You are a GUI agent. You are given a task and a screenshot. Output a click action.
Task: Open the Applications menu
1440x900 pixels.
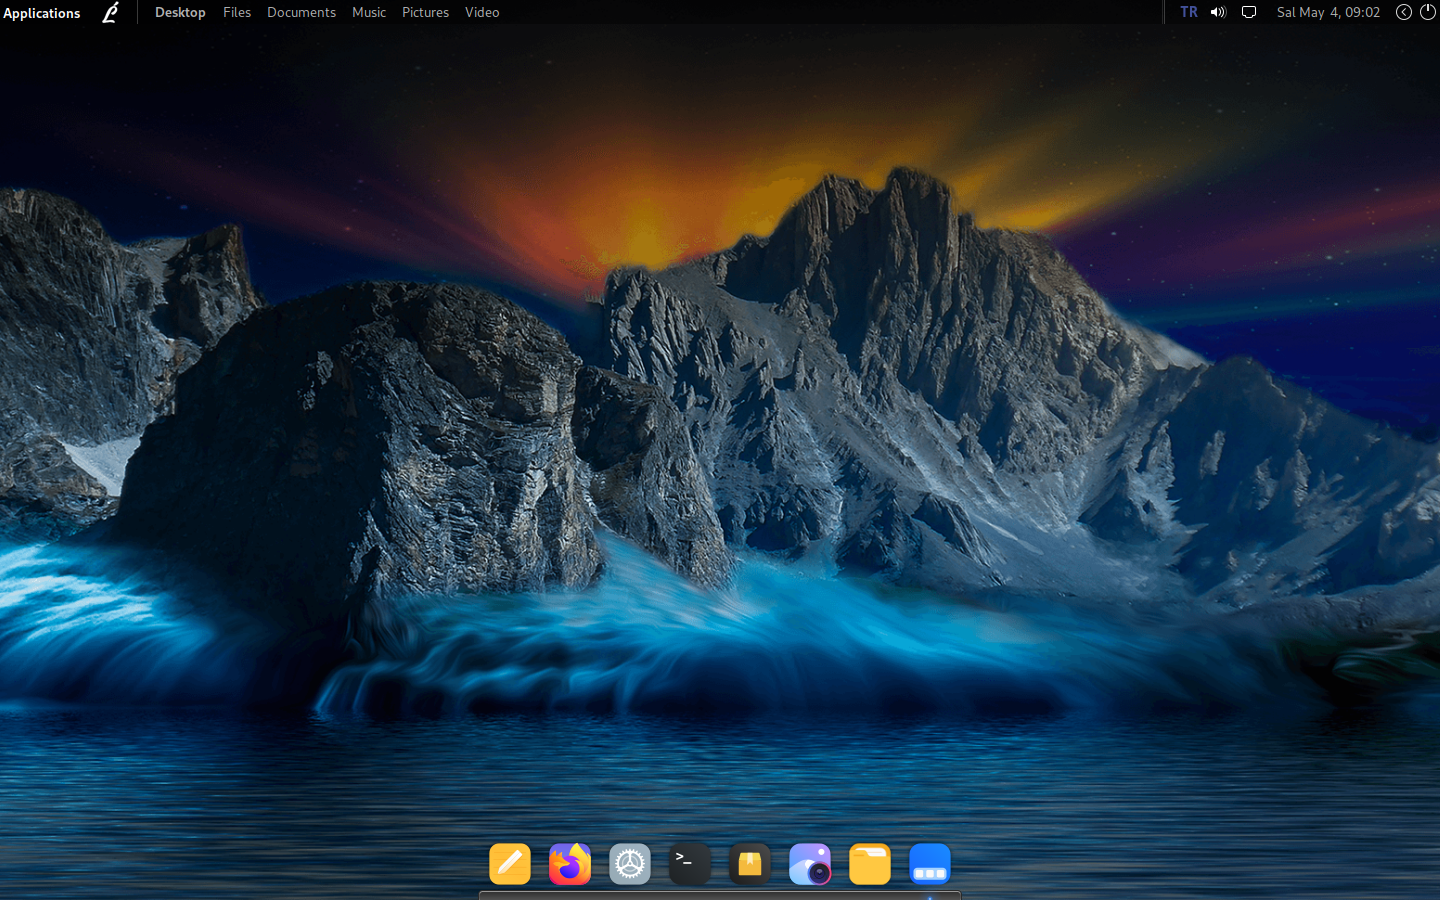(42, 13)
